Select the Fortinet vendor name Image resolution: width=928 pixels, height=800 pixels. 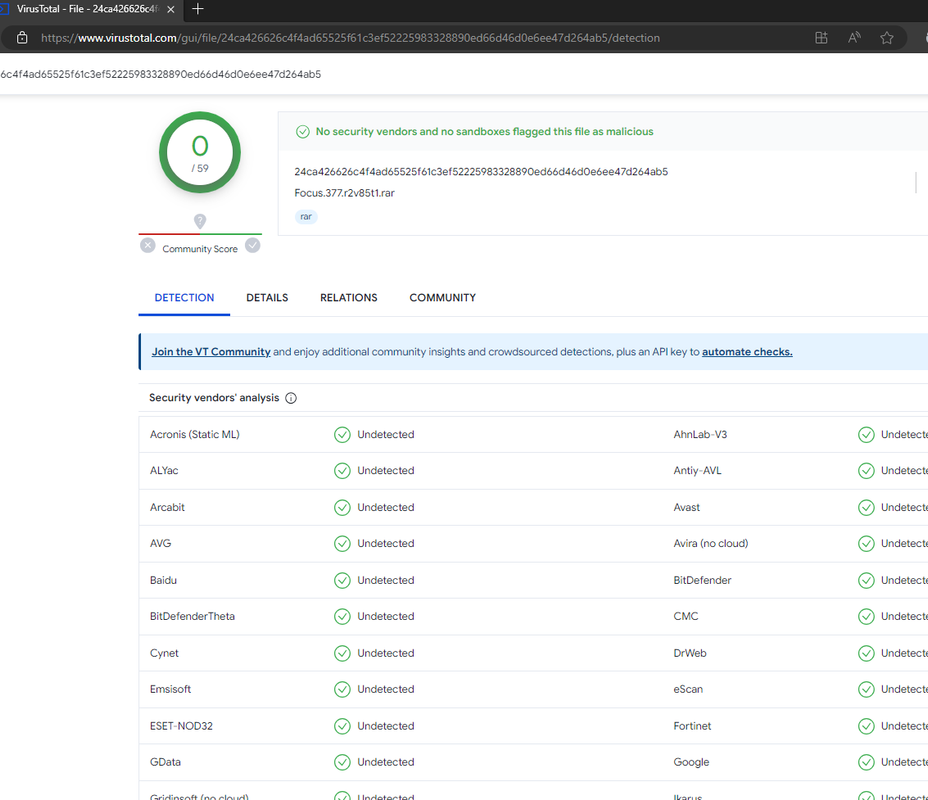(x=692, y=726)
